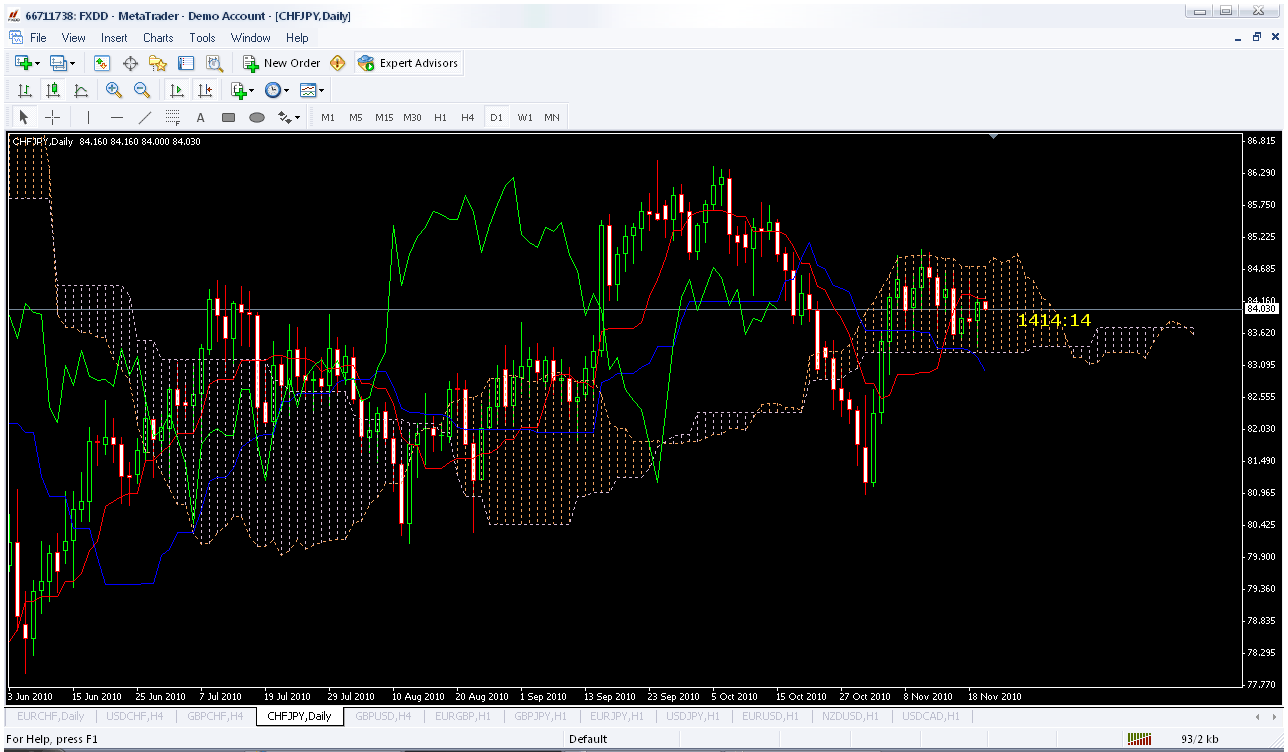Switch chart to Candlesticks mode
This screenshot has width=1288, height=752.
tap(53, 90)
